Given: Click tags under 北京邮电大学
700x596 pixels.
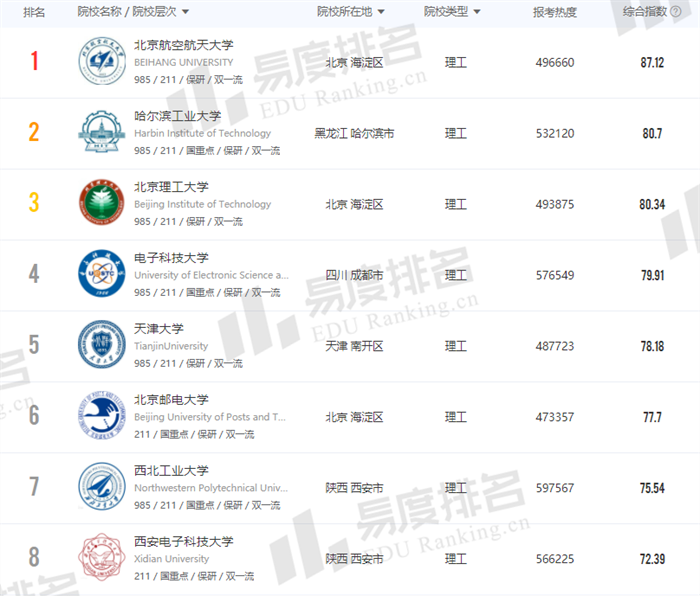Looking at the screenshot, I should coord(194,434).
